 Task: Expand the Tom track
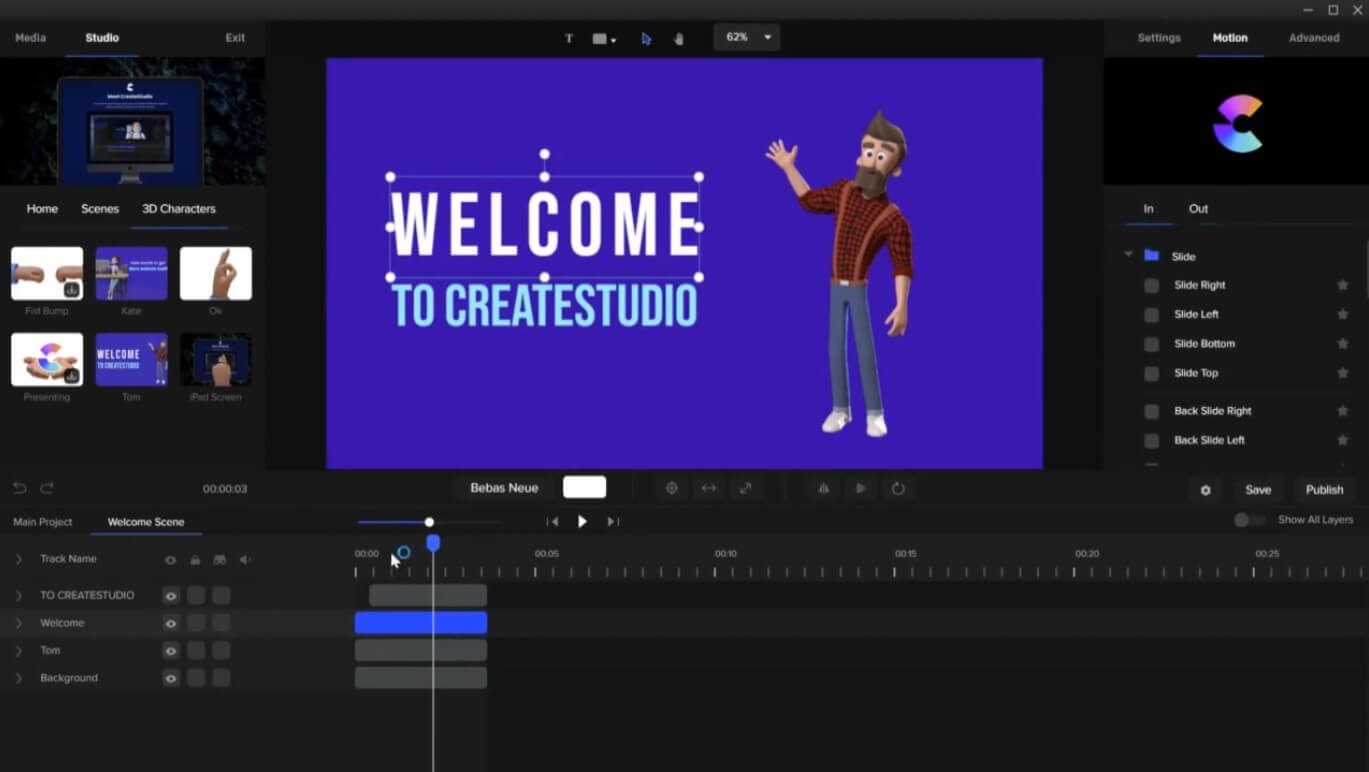[18, 651]
